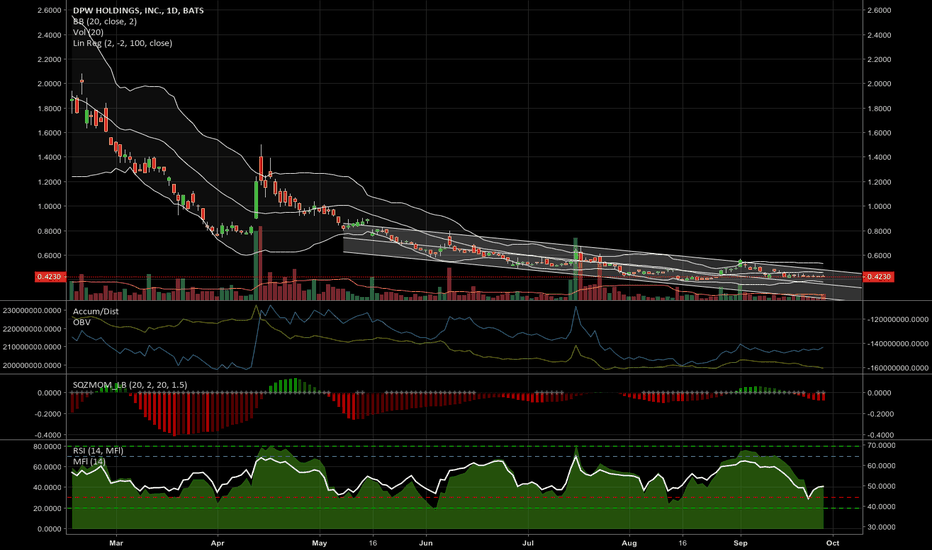Click the 2.6000 value on the left price axis
This screenshot has width=932, height=550.
[49, 10]
